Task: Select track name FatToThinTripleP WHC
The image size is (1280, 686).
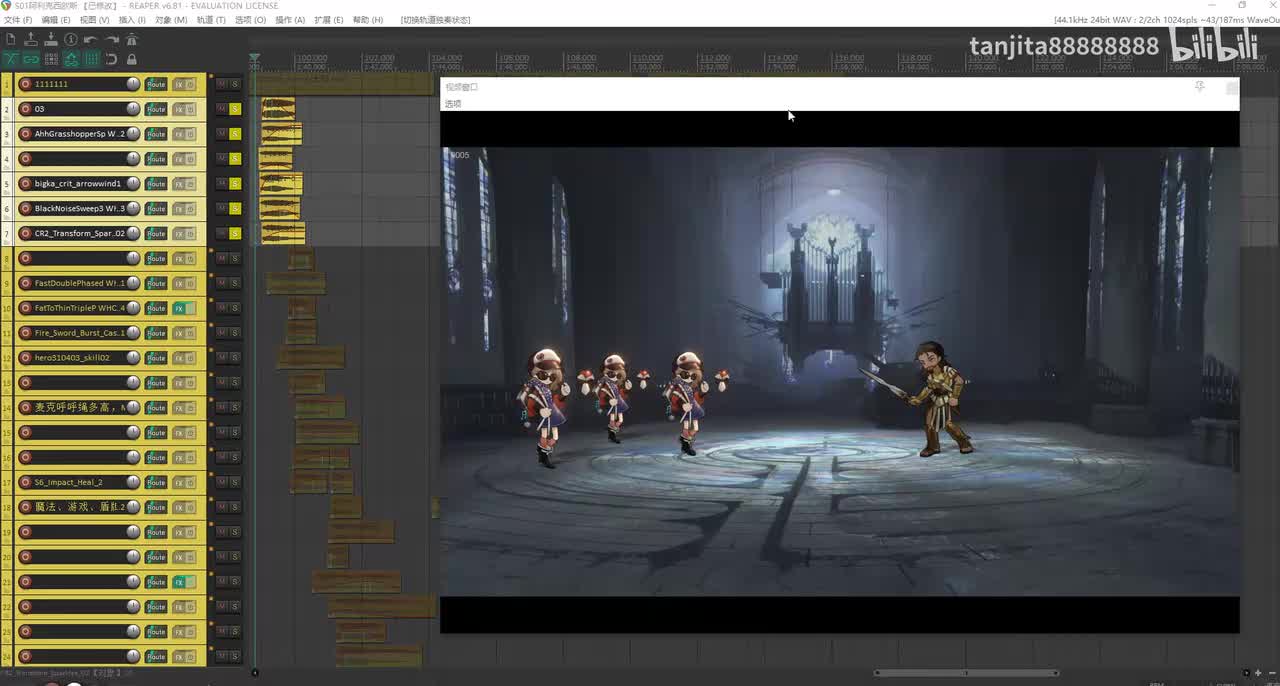Action: (x=80, y=308)
